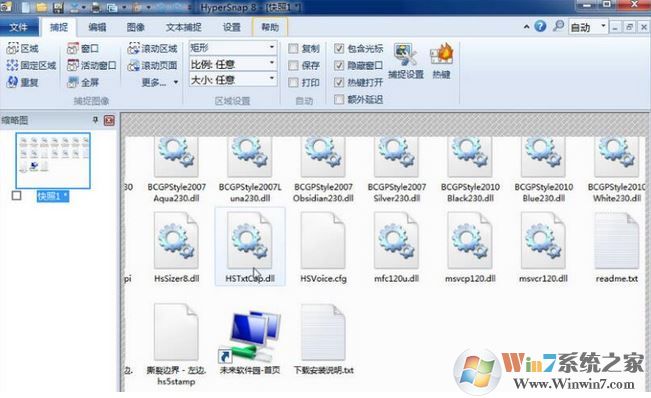Click the 下载安装说明.txt file
The width and height of the screenshot is (651, 398).
pos(323,339)
